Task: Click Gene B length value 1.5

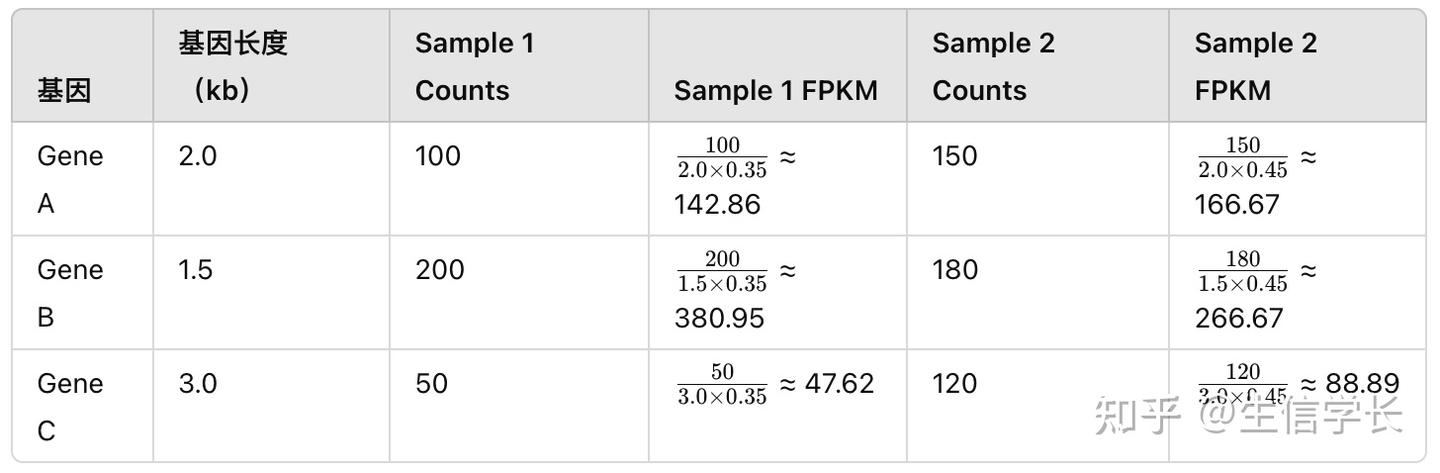Action: click(195, 270)
